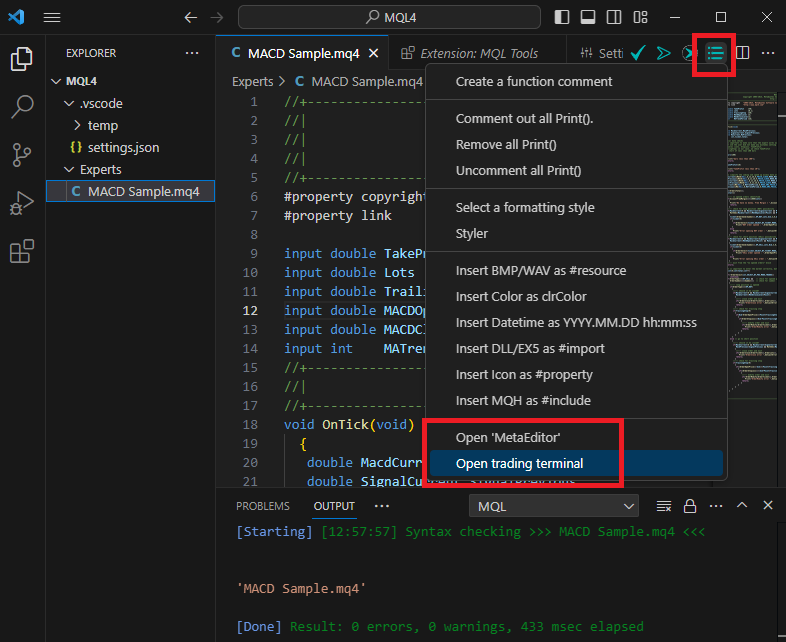
Task: Open the Settings tab with sliders icon
Action: click(x=601, y=53)
